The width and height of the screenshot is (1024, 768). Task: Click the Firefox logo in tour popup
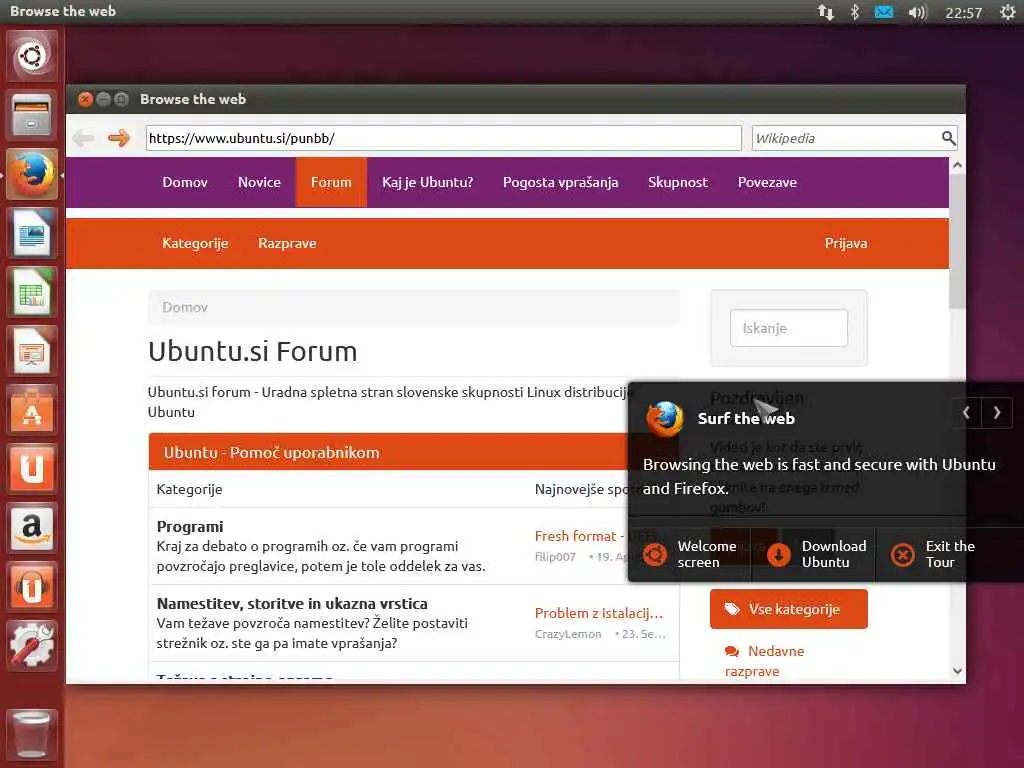pyautogui.click(x=664, y=418)
